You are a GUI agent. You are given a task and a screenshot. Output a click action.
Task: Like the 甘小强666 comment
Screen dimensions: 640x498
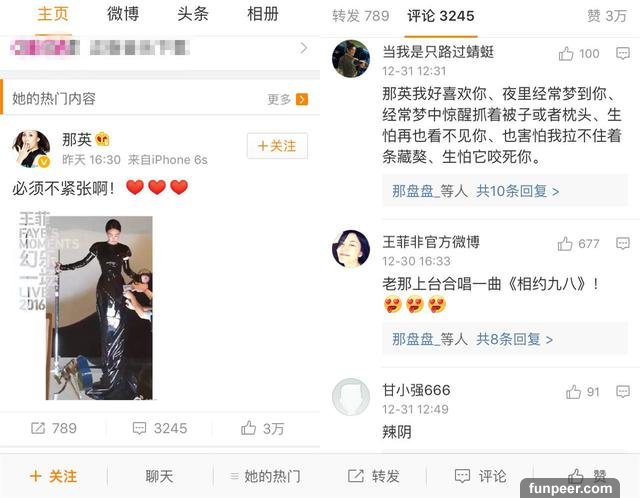point(573,392)
